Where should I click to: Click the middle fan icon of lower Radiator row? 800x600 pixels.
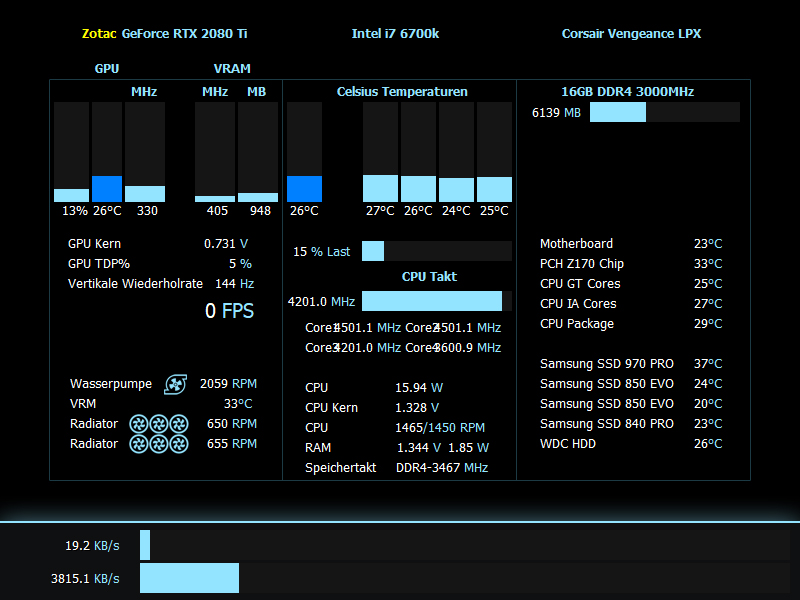pos(159,444)
